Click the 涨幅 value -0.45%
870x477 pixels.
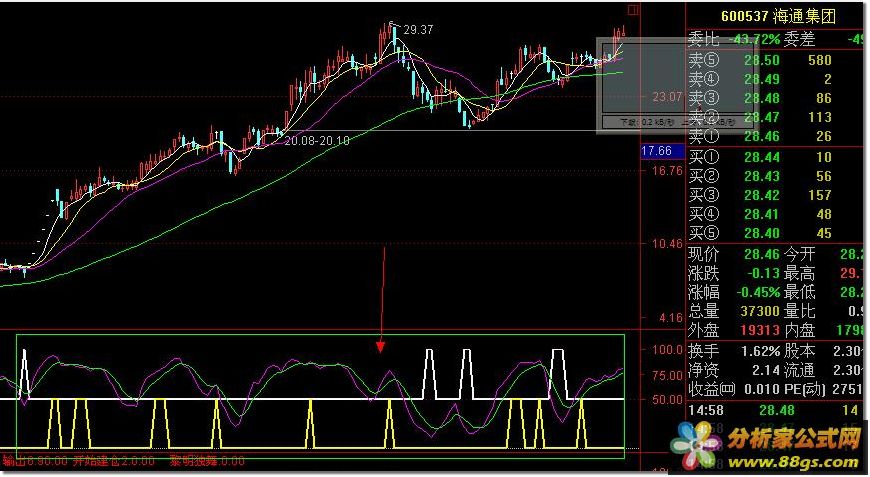point(758,292)
